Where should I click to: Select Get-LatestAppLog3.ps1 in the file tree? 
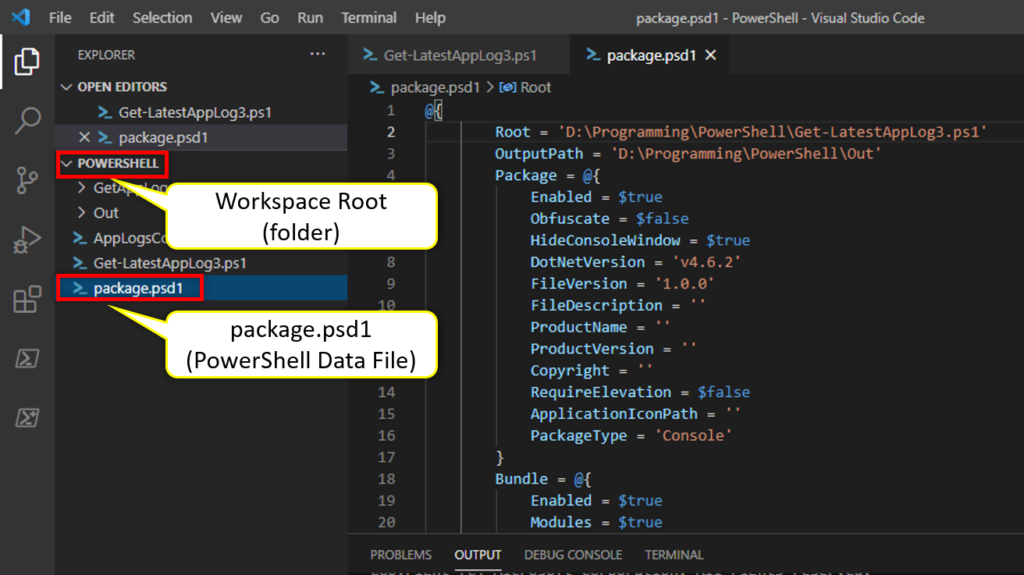(169, 263)
